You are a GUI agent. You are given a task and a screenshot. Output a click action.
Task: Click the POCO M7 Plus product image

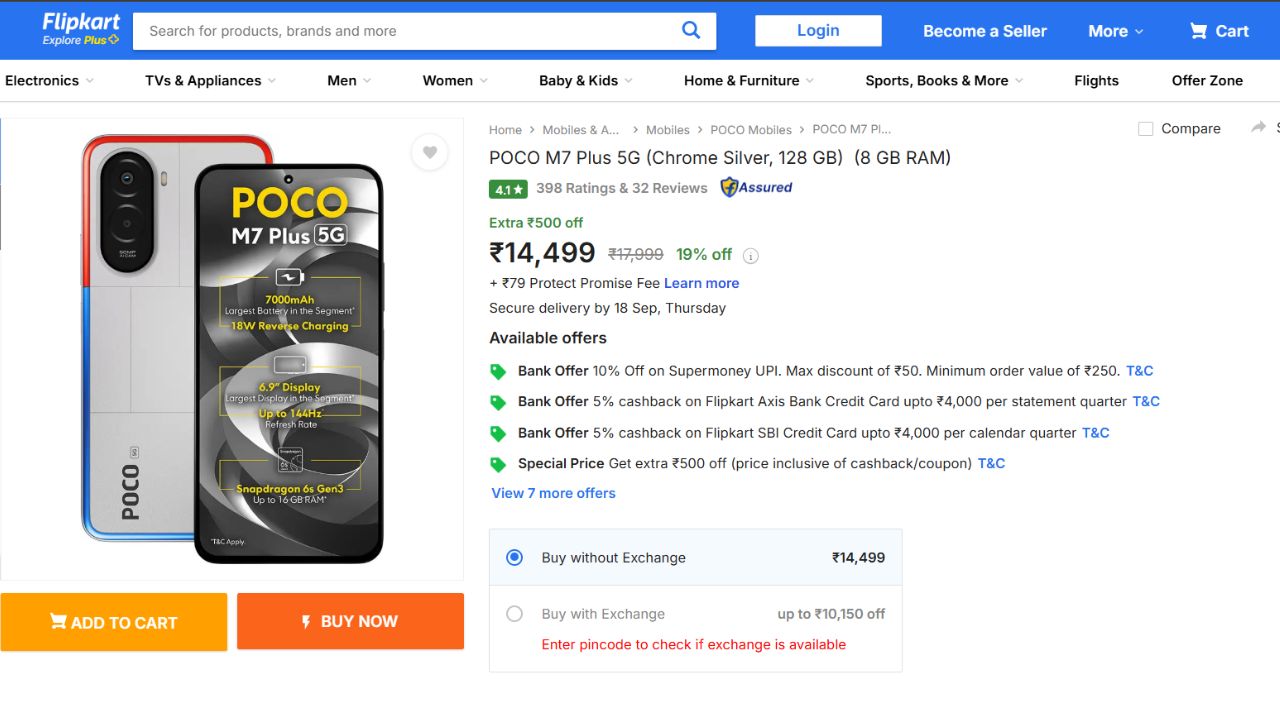point(232,348)
